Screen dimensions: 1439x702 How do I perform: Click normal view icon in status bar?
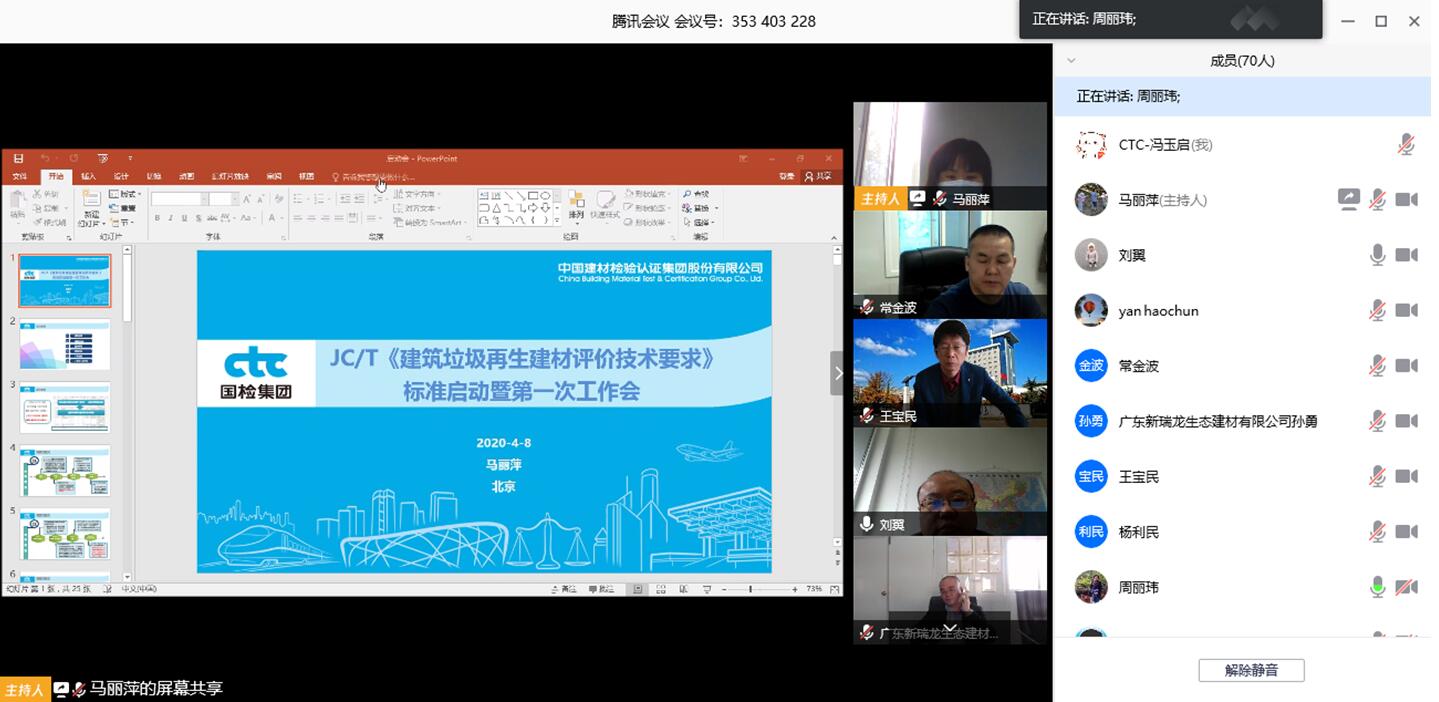(637, 589)
